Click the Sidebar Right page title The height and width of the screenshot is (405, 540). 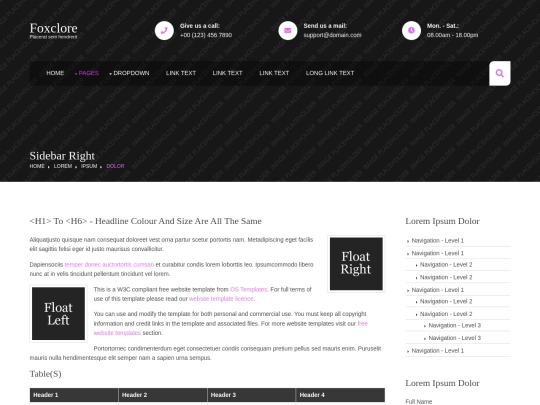click(x=62, y=156)
